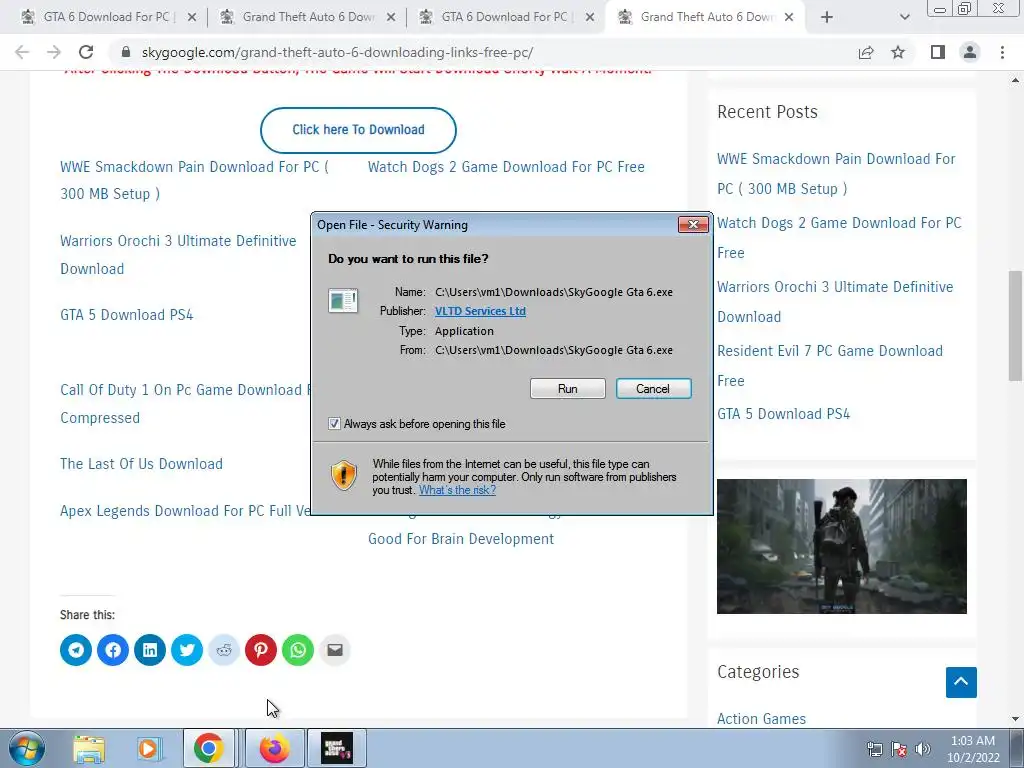Open a new browser tab

point(827,18)
